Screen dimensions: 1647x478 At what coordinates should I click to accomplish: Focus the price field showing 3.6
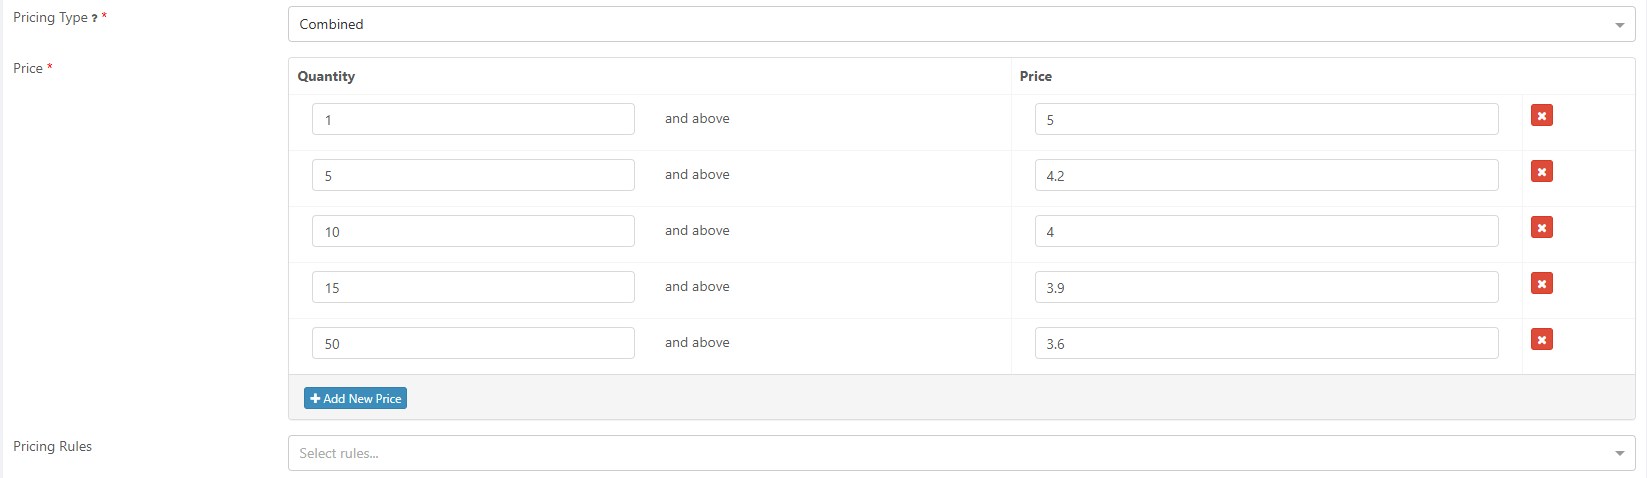pos(1266,343)
